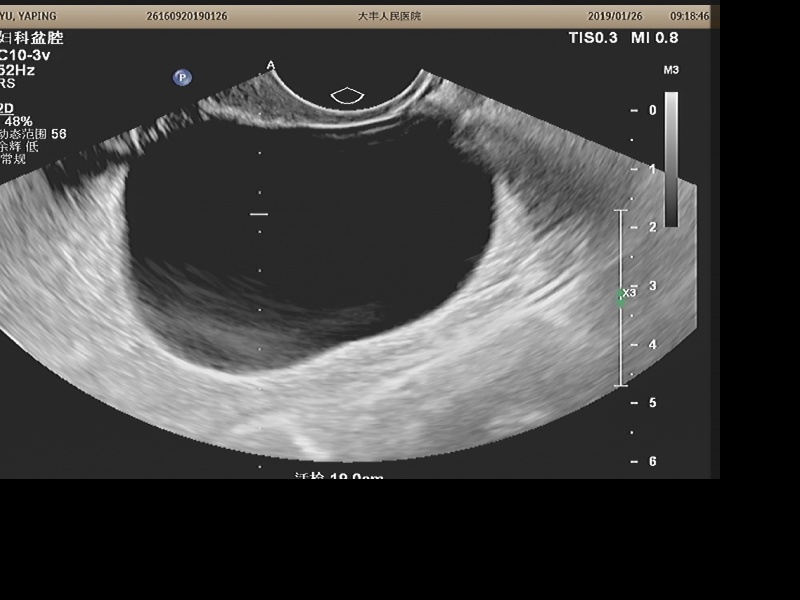
Task: Click the 2D mode label
Action: 7,107
